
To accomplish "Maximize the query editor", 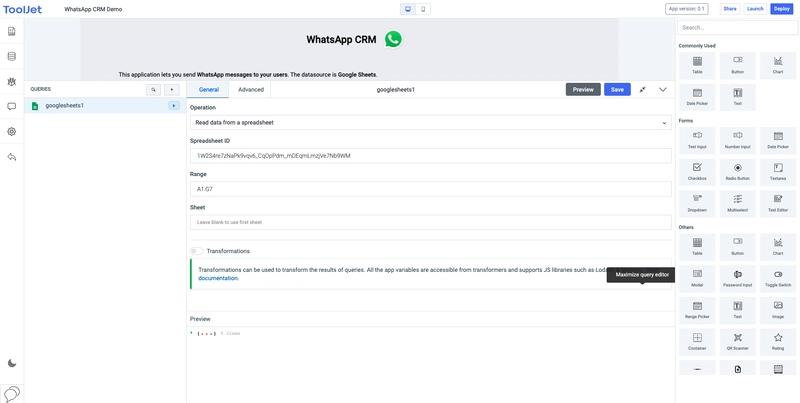I will tap(642, 89).
